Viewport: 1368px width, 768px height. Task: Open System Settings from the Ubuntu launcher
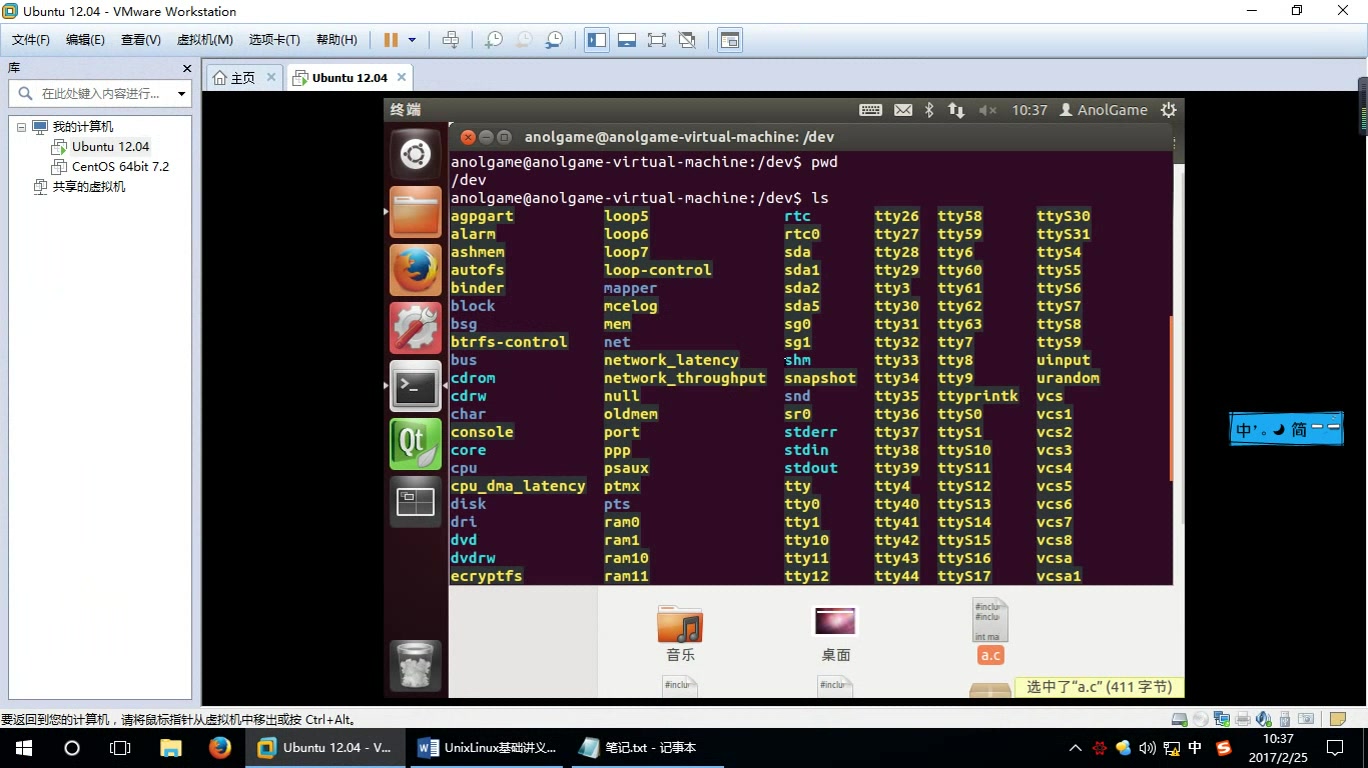pyautogui.click(x=415, y=328)
